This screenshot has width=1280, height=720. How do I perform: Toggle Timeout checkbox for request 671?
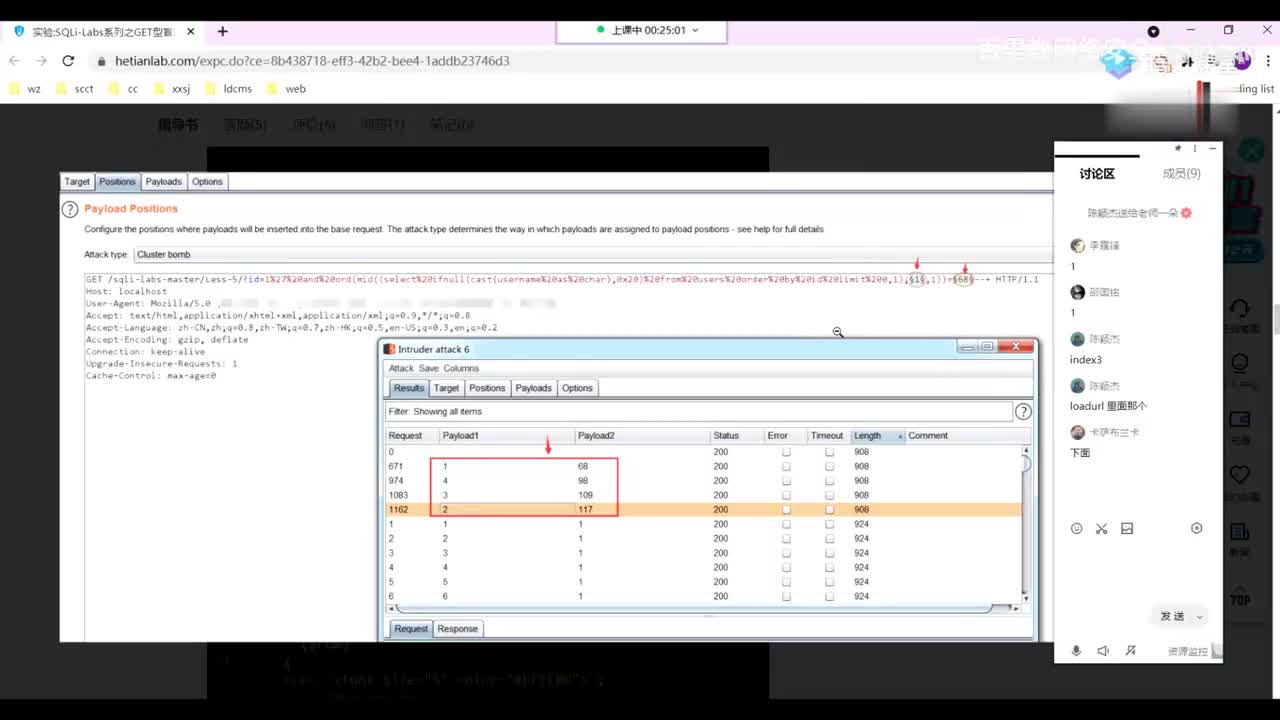pyautogui.click(x=829, y=467)
